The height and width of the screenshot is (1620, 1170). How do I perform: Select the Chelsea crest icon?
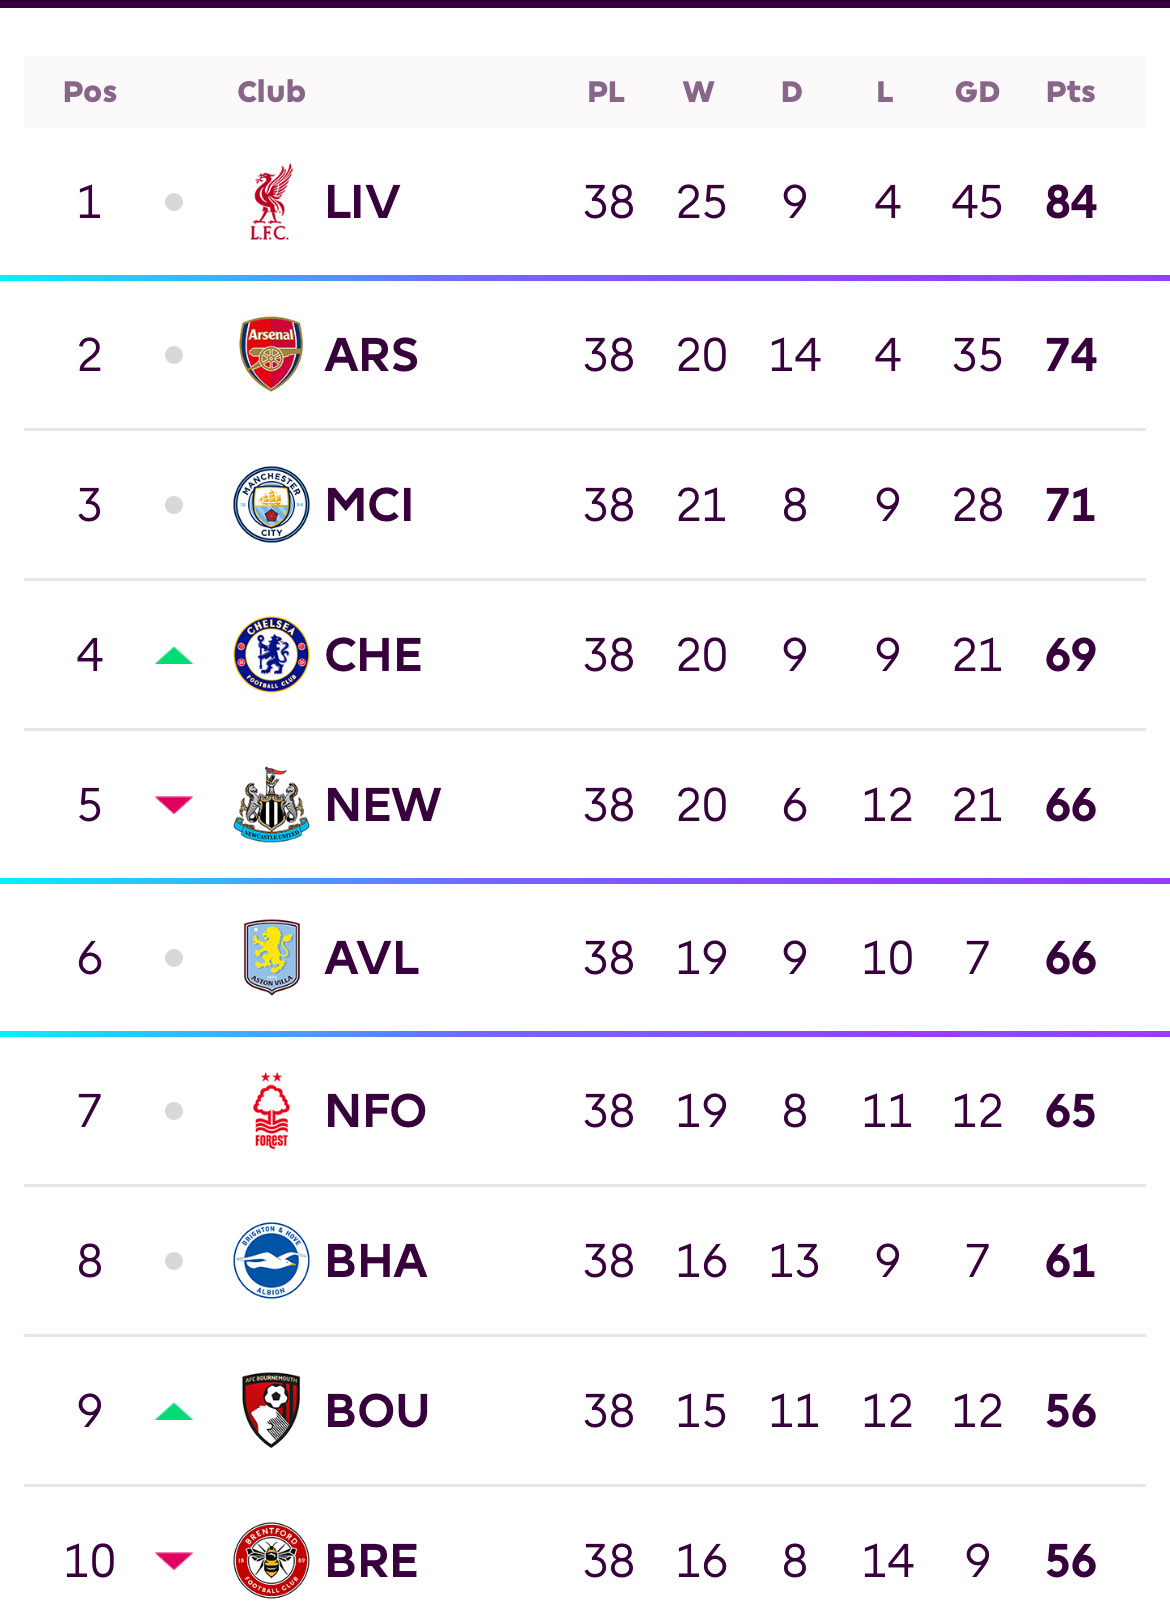pos(271,655)
